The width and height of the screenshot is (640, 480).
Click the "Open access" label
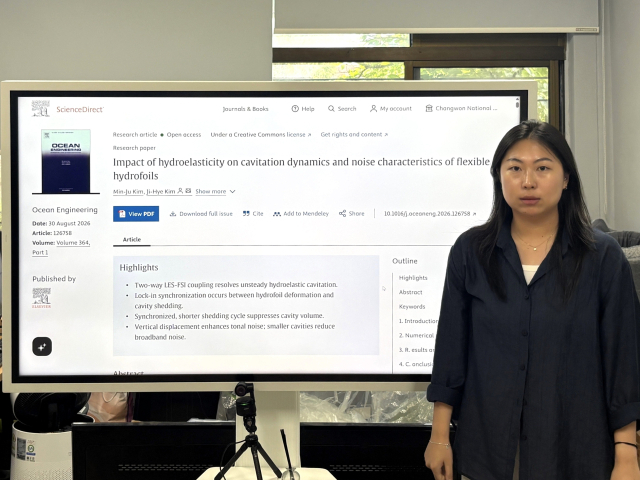point(184,134)
